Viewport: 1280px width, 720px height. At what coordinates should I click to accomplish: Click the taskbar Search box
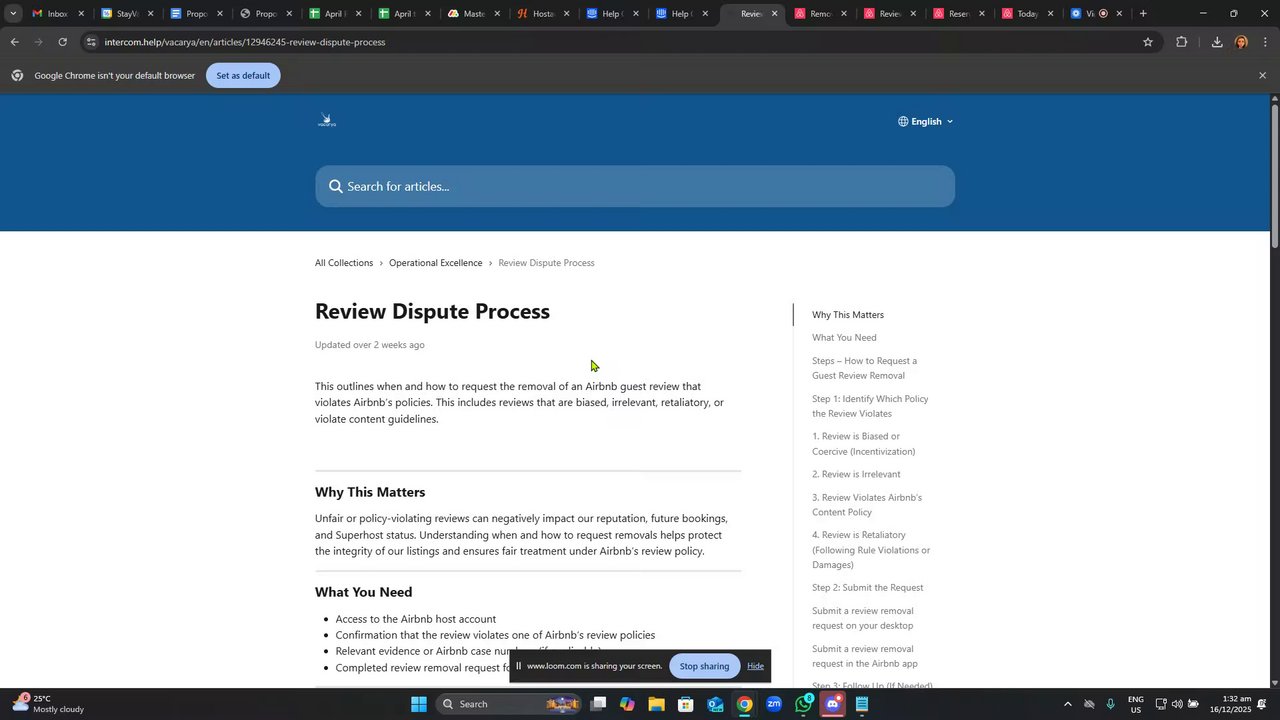(510, 704)
